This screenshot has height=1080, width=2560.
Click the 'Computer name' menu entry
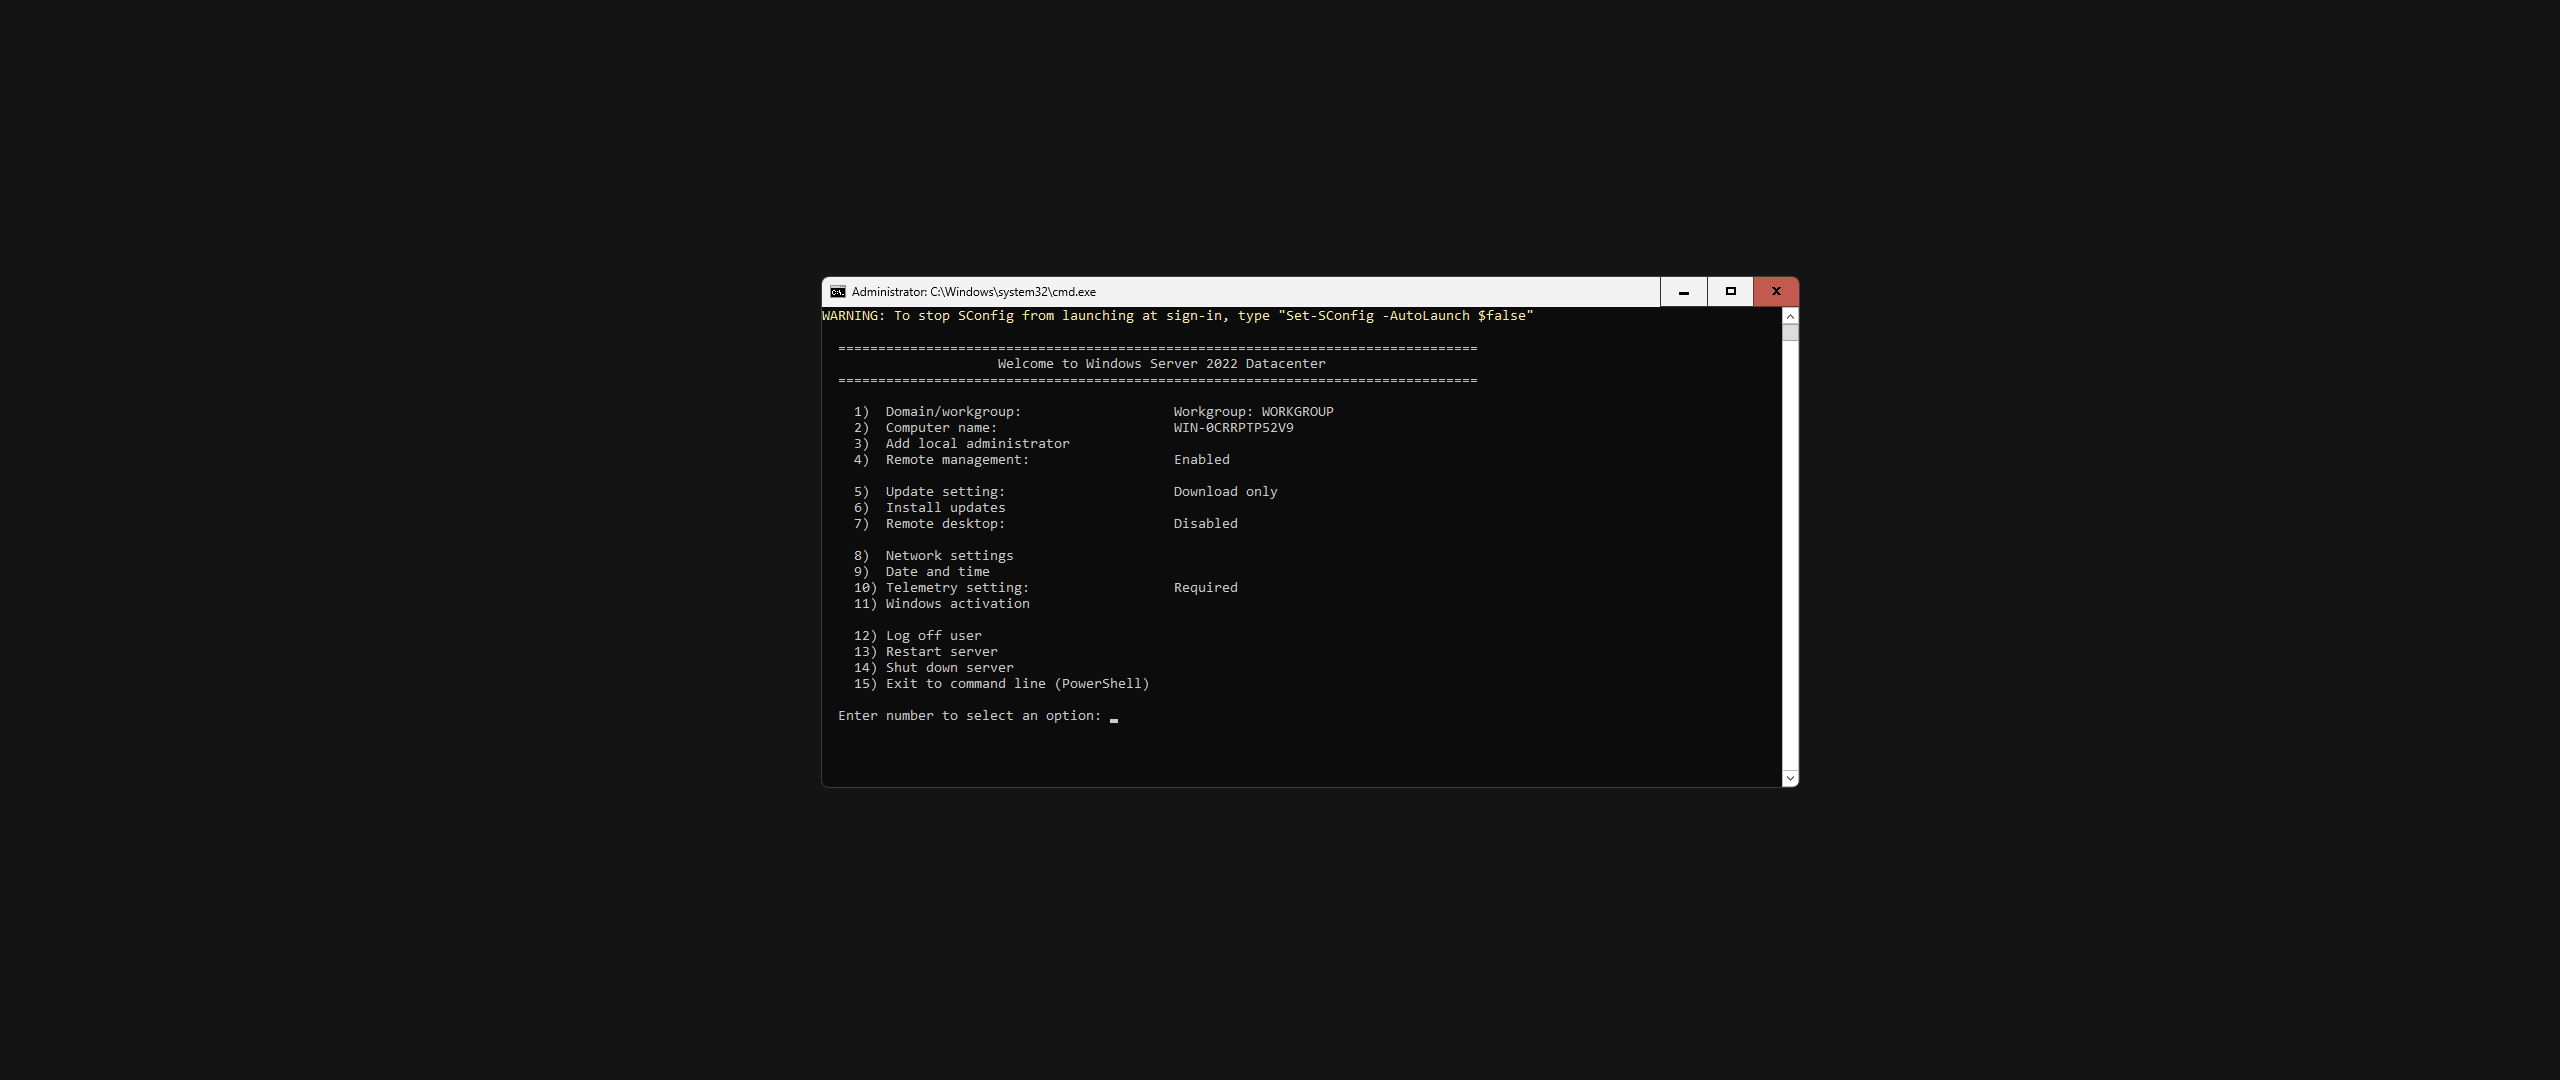point(940,428)
